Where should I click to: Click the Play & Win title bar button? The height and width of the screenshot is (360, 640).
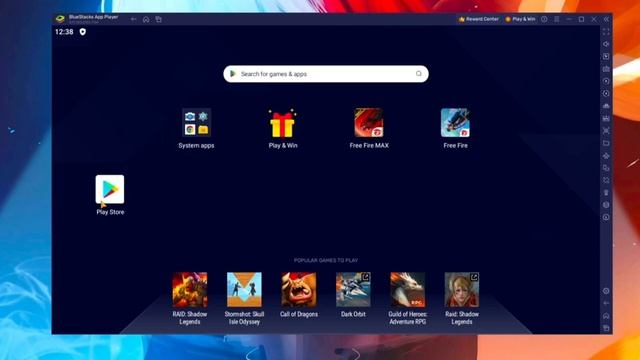(520, 19)
